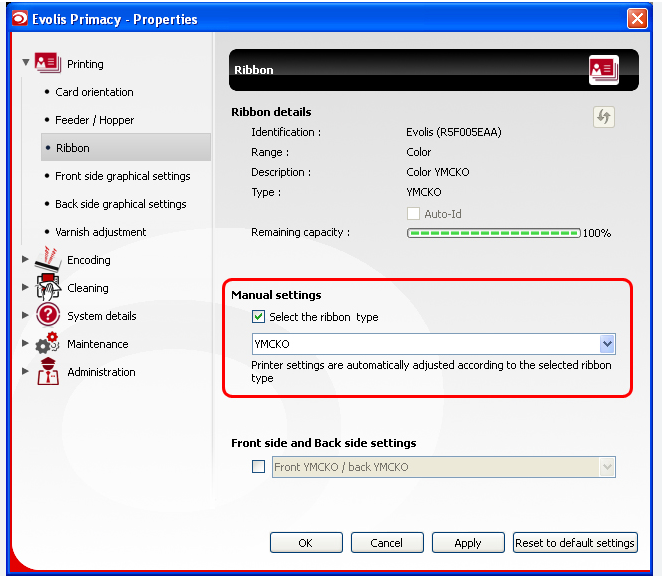
Task: Toggle the Auto-Id checkbox
Action: 413,214
